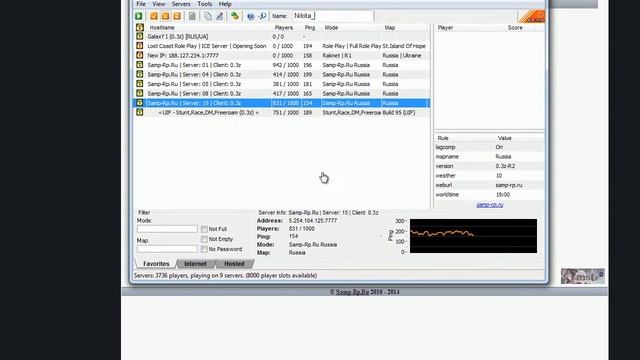
Task: Click the copy server info pages icon
Action: [208, 16]
